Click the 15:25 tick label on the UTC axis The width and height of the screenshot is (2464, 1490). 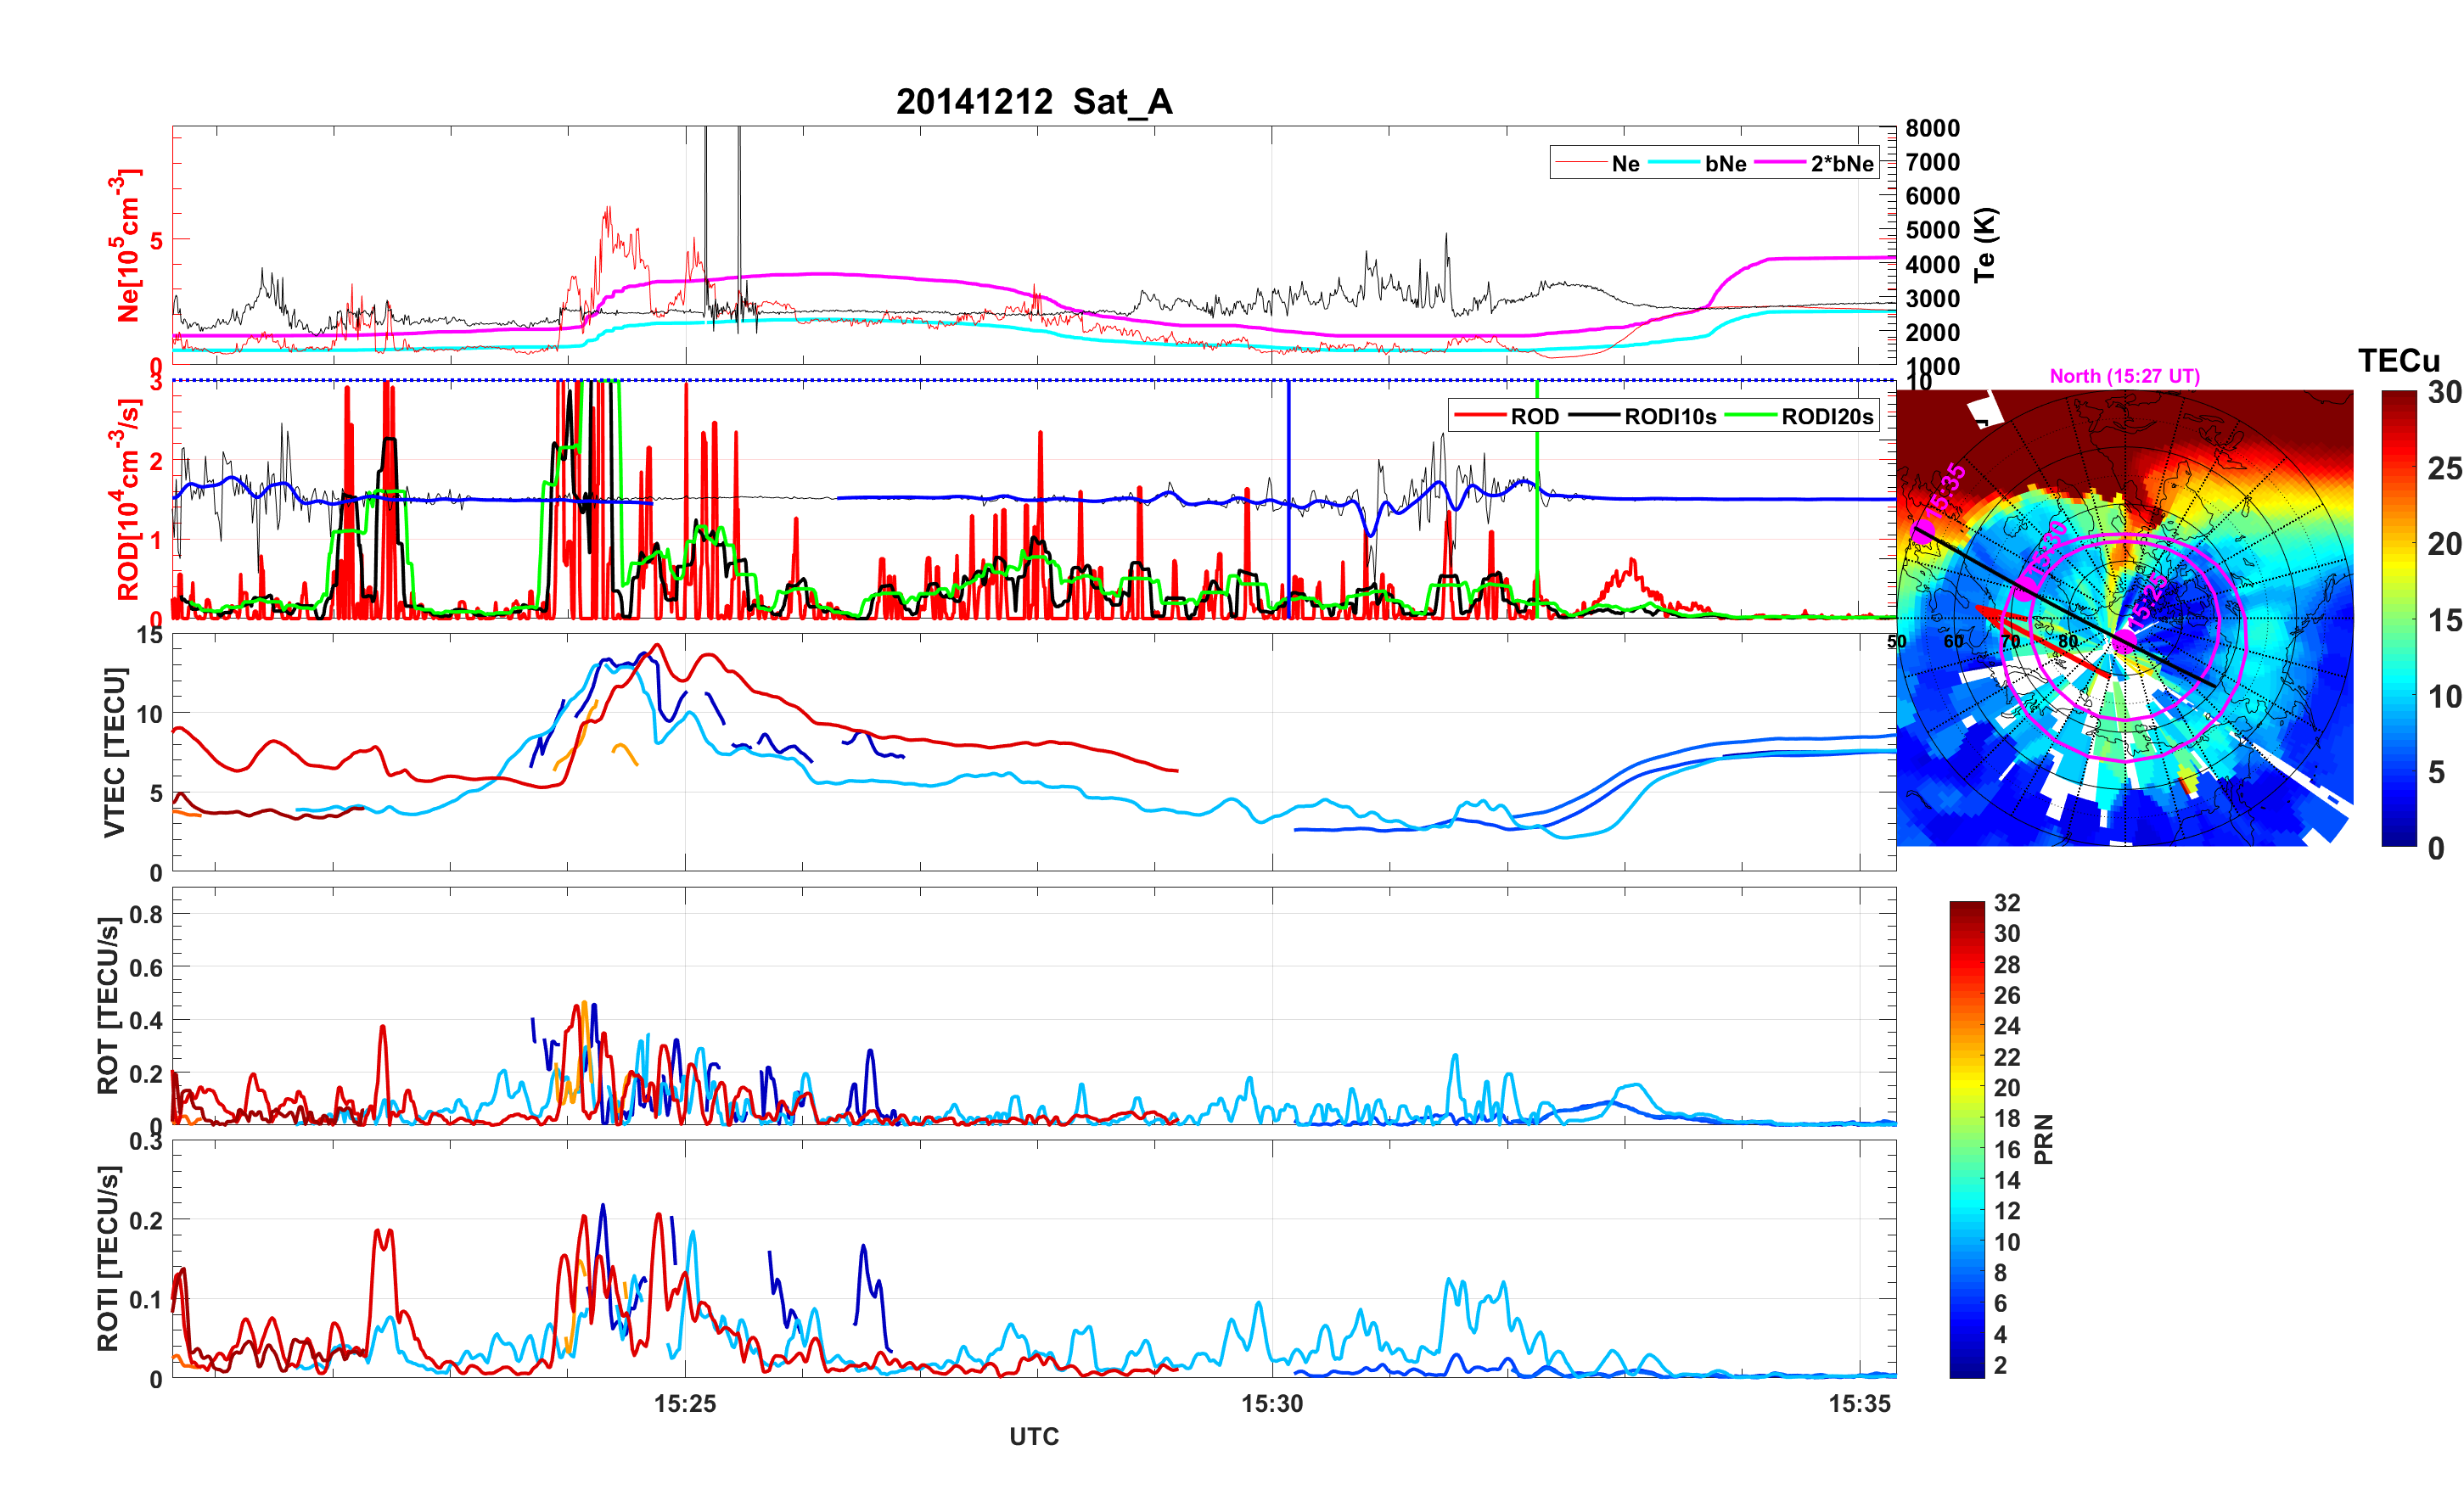coord(685,1404)
